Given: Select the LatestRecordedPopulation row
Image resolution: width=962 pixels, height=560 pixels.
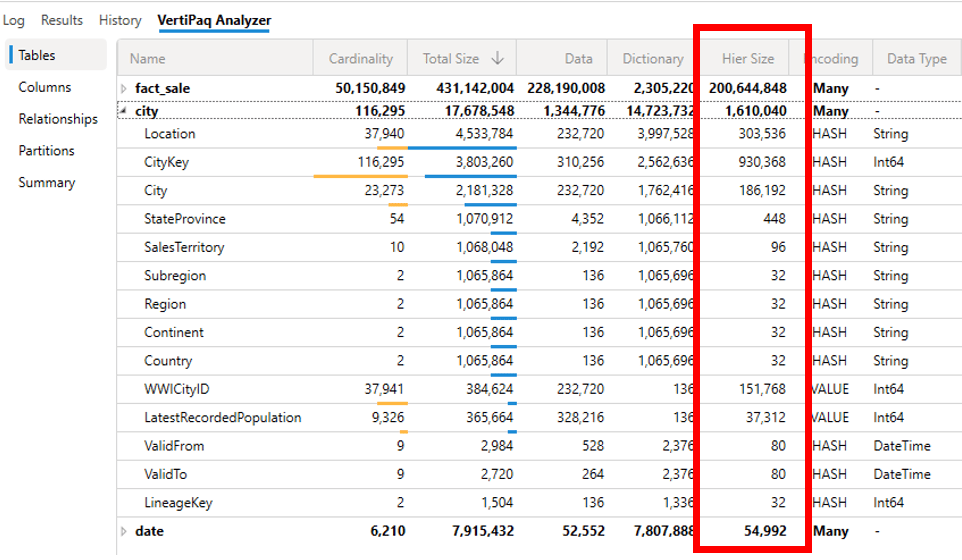Looking at the screenshot, I should (222, 417).
